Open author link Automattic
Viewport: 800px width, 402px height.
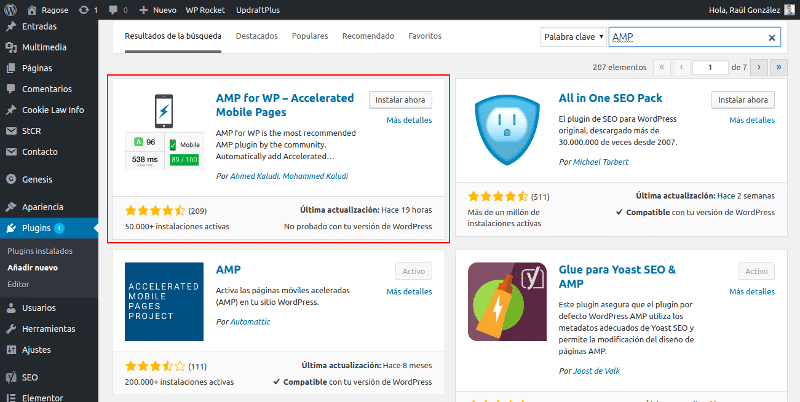250,322
